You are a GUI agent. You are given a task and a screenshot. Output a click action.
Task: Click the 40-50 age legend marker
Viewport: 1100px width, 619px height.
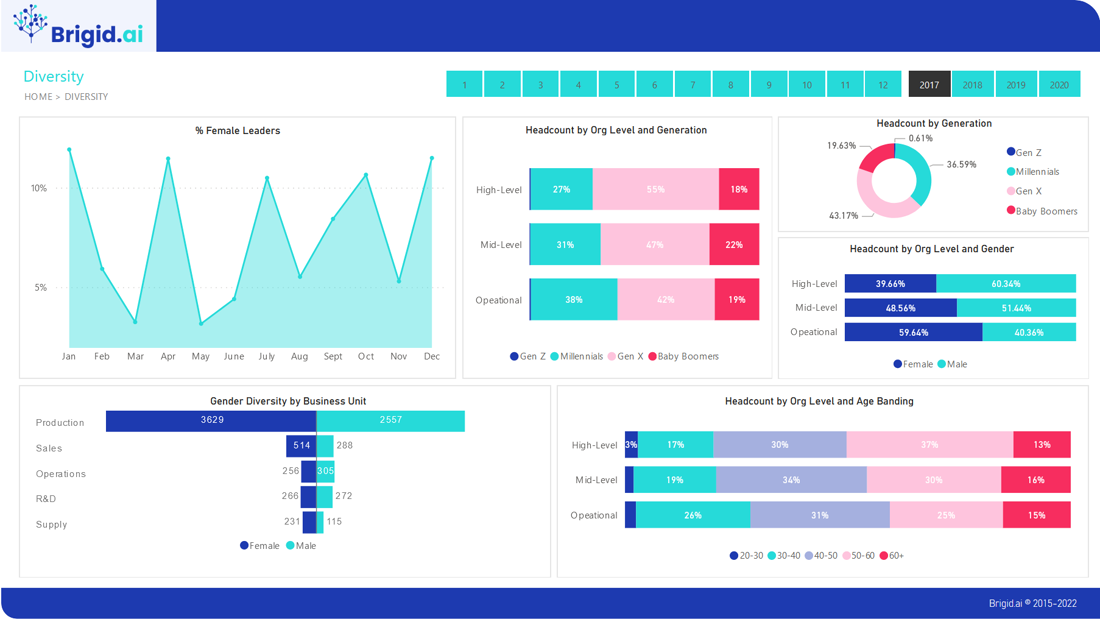click(x=809, y=556)
